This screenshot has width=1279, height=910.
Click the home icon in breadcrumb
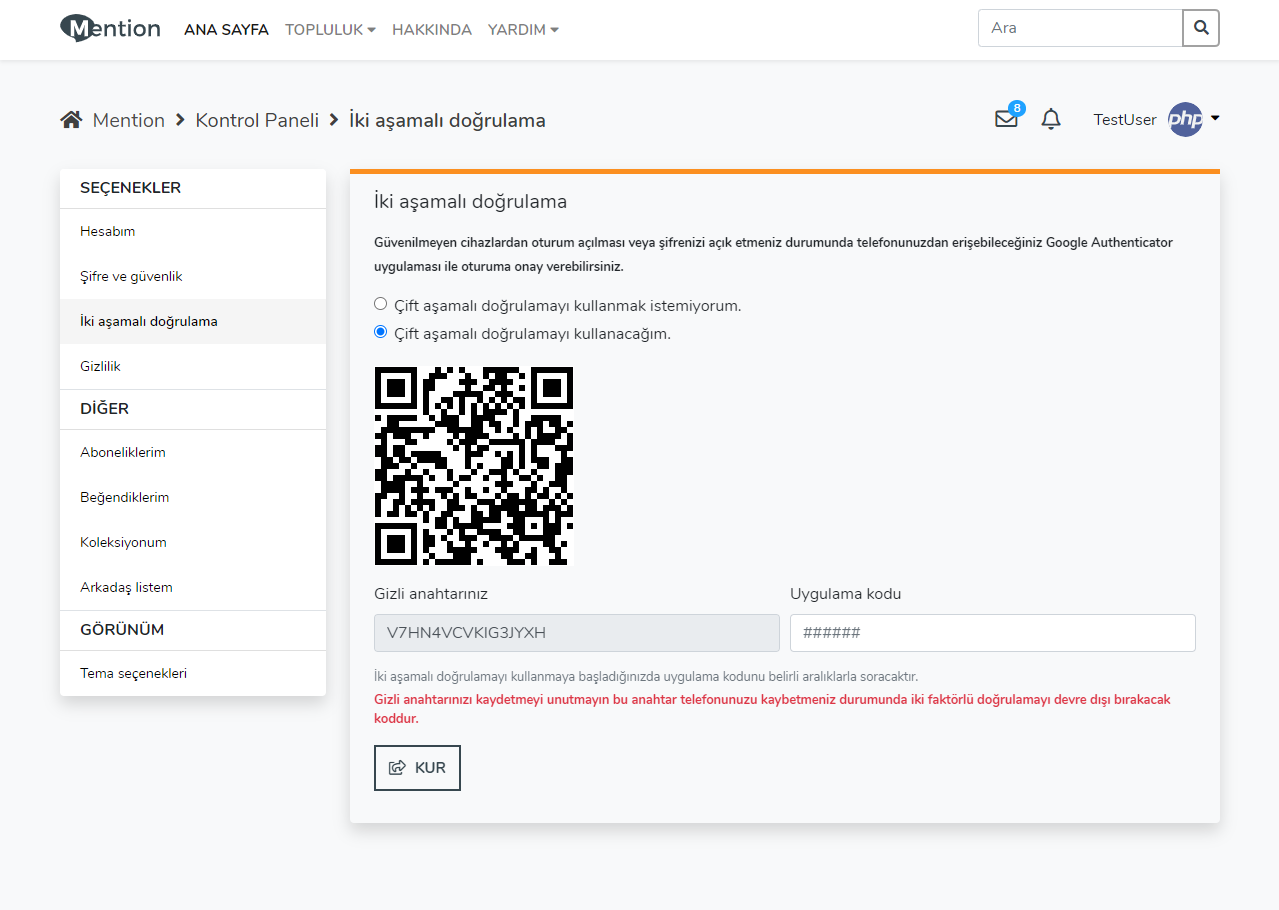point(71,120)
